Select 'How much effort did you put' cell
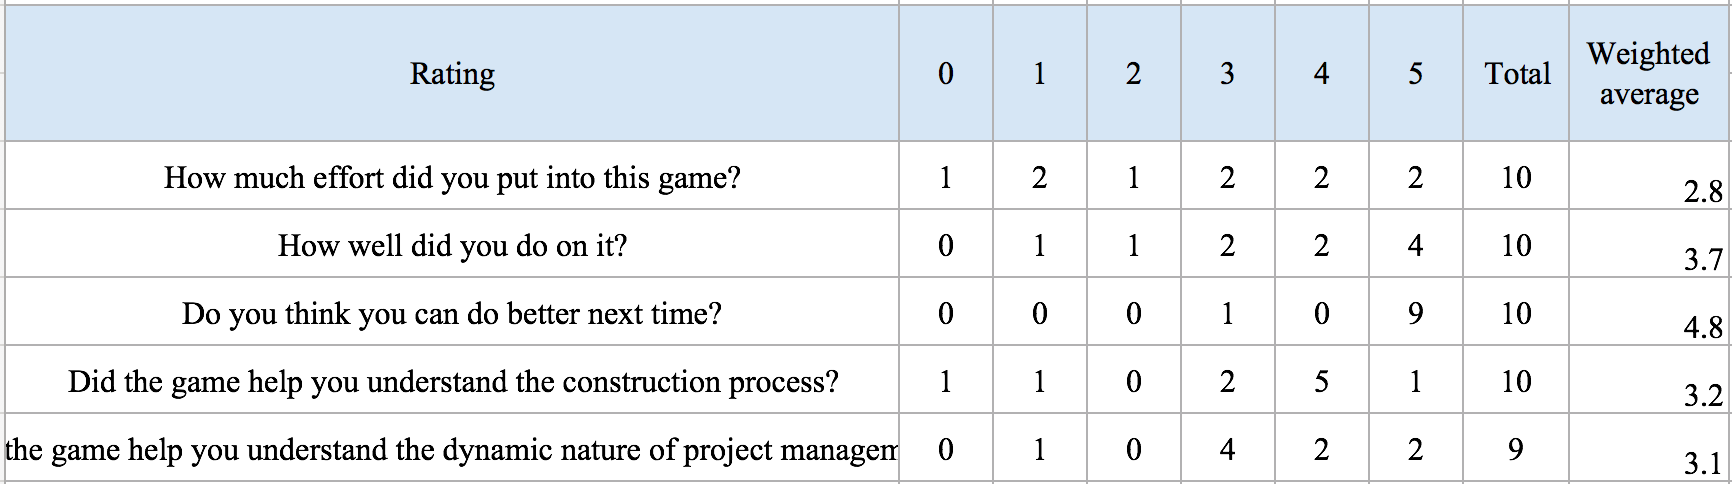The image size is (1732, 484). [x=452, y=176]
